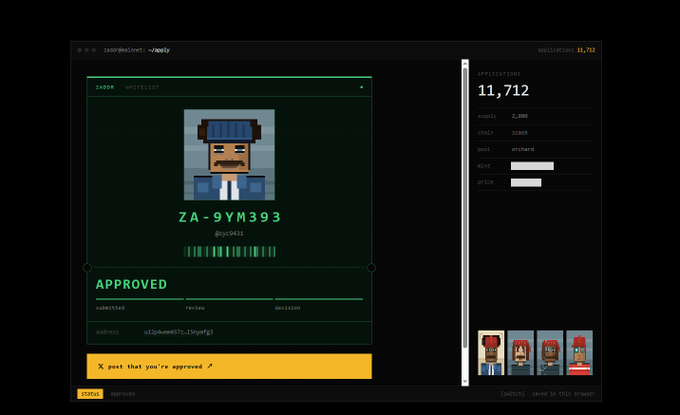Click the WHITELIST label on the card header
Screen dimensions: 680x415
coord(142,87)
